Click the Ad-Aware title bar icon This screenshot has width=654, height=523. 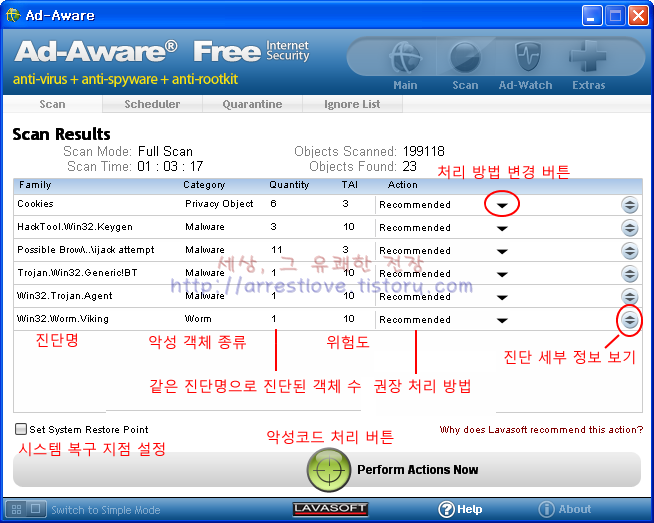[13, 15]
